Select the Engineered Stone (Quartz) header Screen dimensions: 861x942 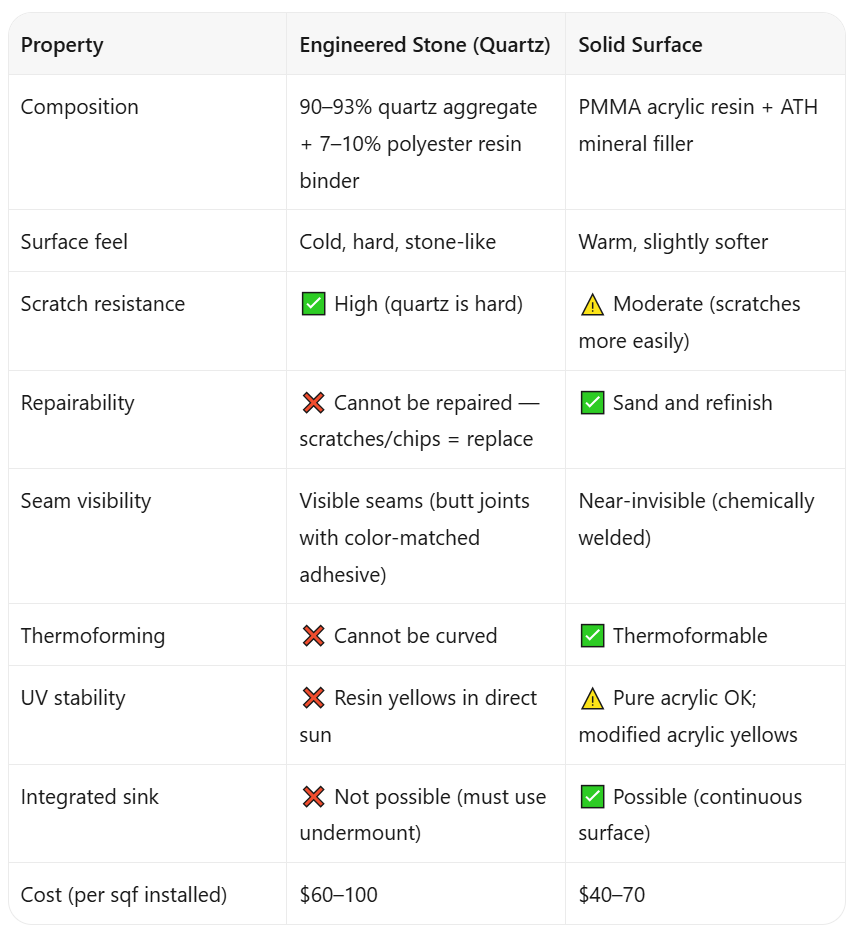(425, 45)
